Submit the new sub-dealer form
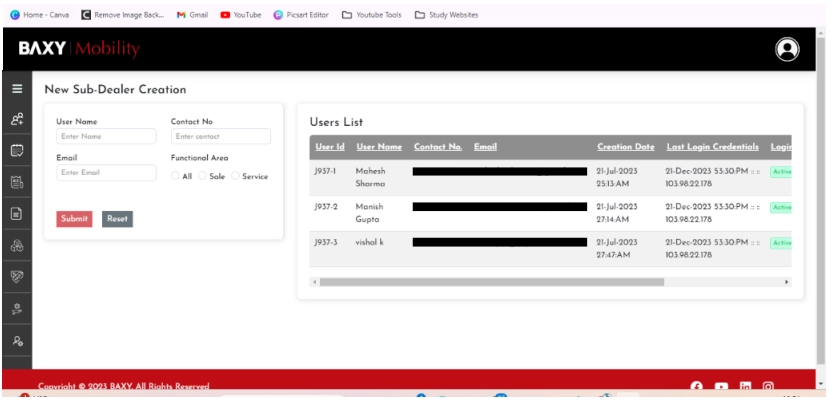 74,219
